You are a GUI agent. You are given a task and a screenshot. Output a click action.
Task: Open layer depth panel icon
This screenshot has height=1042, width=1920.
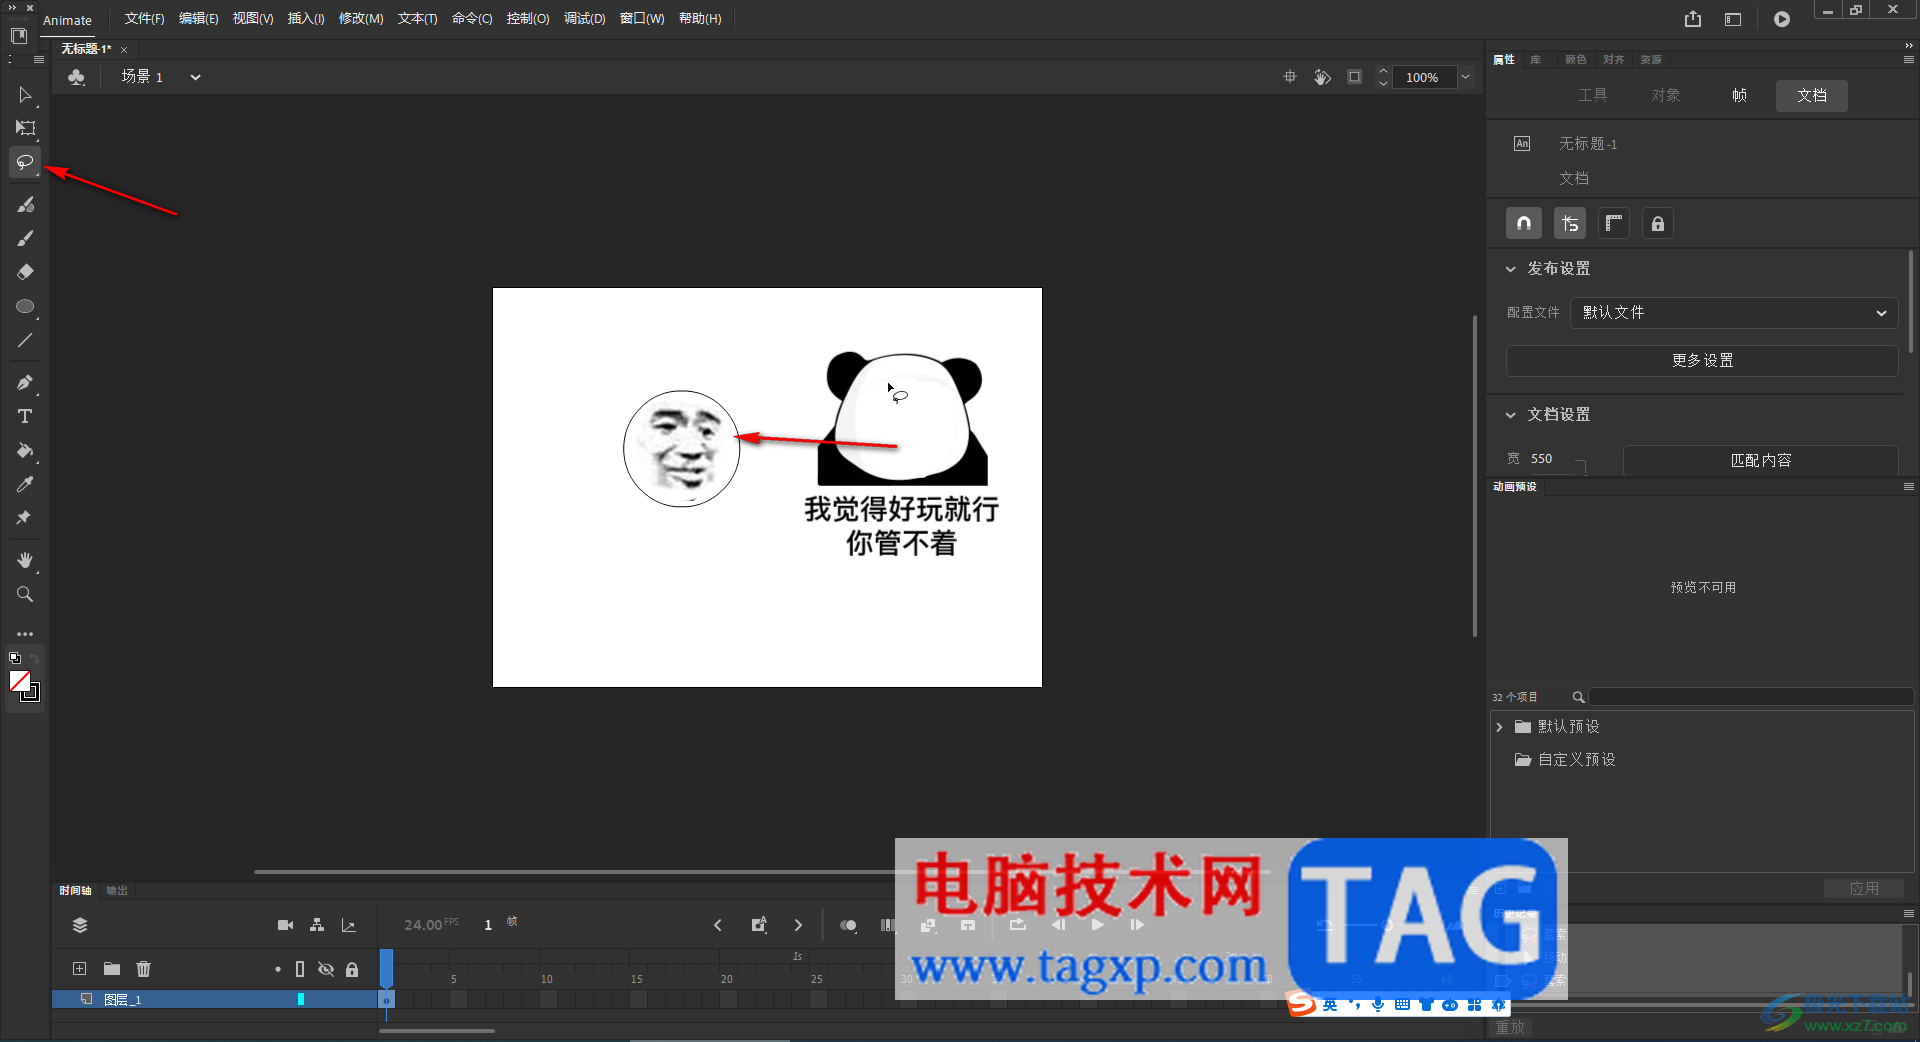click(x=349, y=925)
